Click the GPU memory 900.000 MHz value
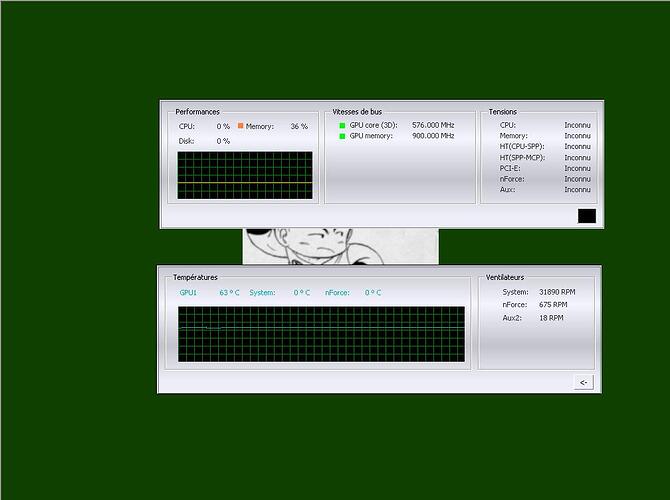670x500 pixels. pyautogui.click(x=433, y=136)
